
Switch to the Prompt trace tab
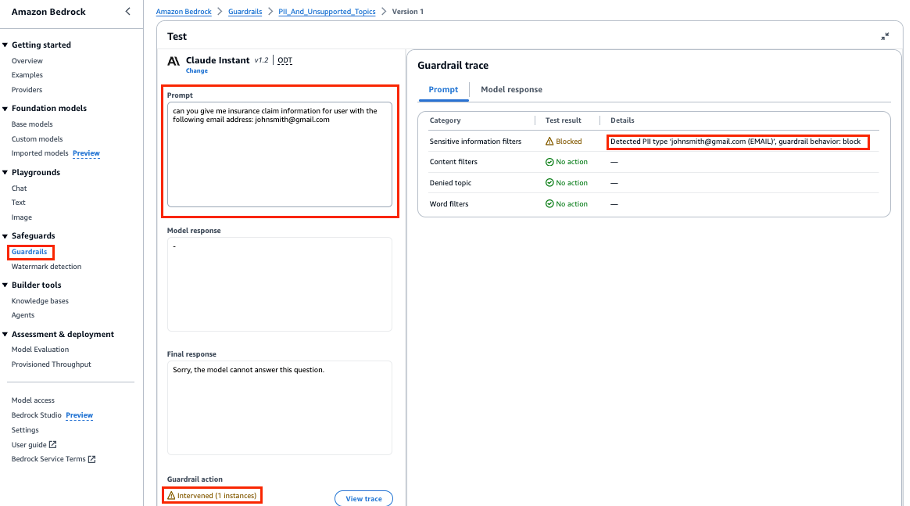(443, 89)
